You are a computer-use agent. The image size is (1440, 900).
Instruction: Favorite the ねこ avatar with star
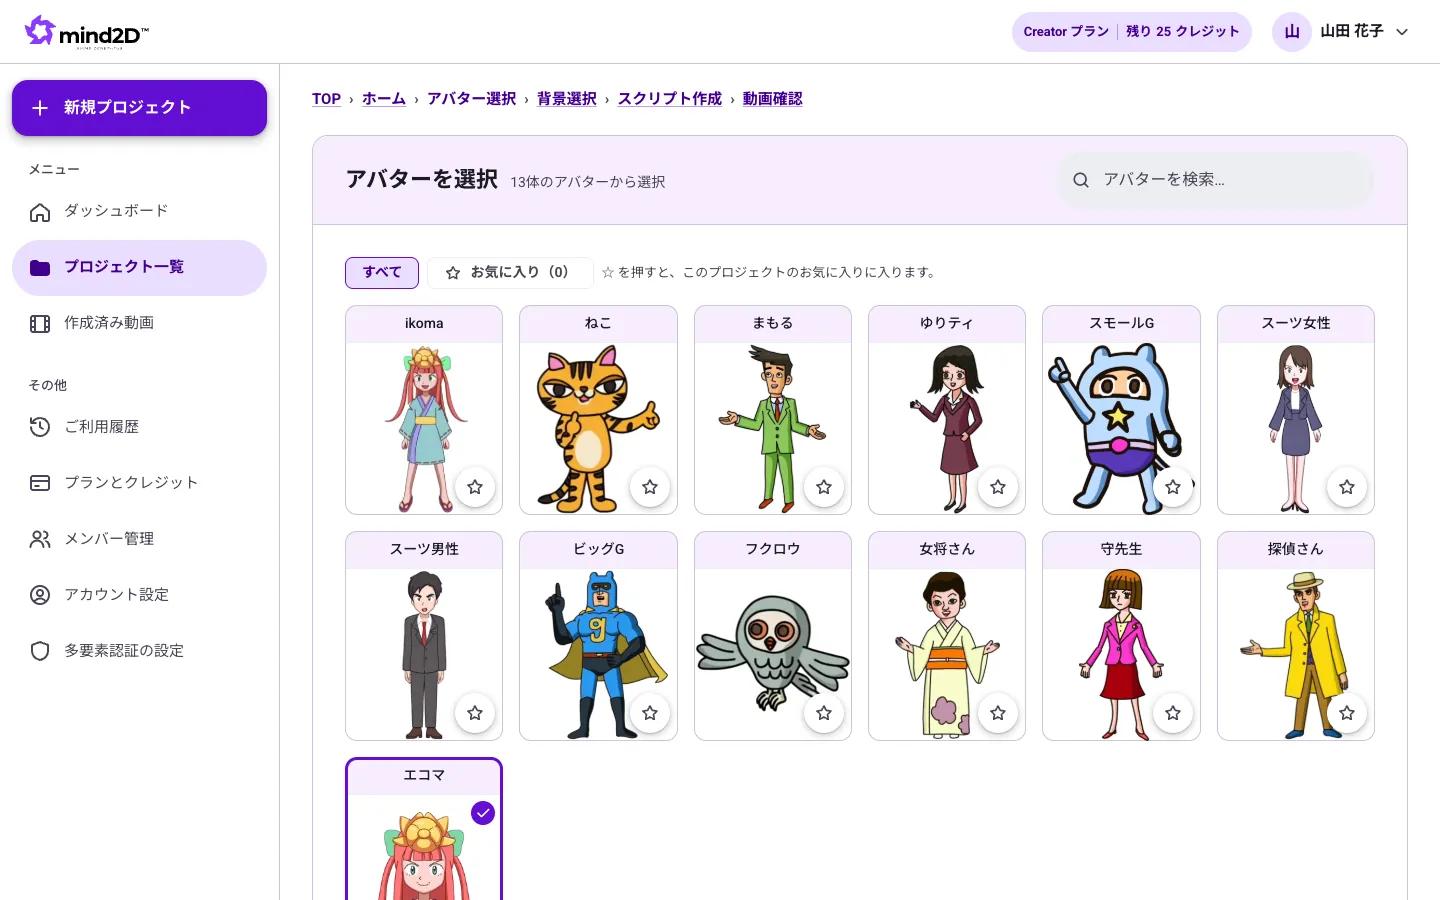click(650, 487)
